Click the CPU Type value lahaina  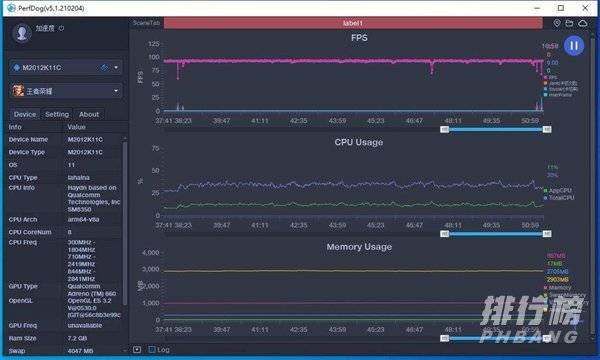78,178
